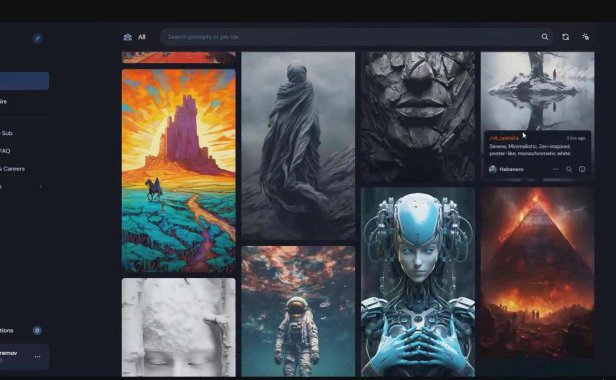The height and width of the screenshot is (380, 616).
Task: Open the burning pyramid image
Action: click(x=537, y=272)
